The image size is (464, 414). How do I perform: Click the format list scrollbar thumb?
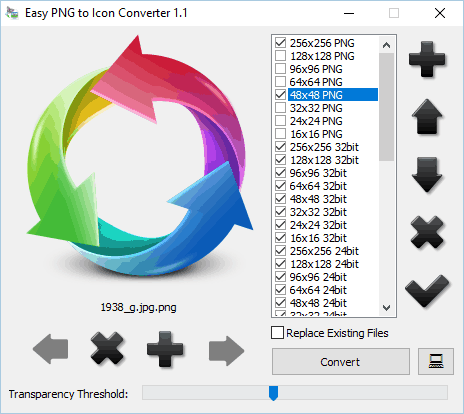click(386, 107)
